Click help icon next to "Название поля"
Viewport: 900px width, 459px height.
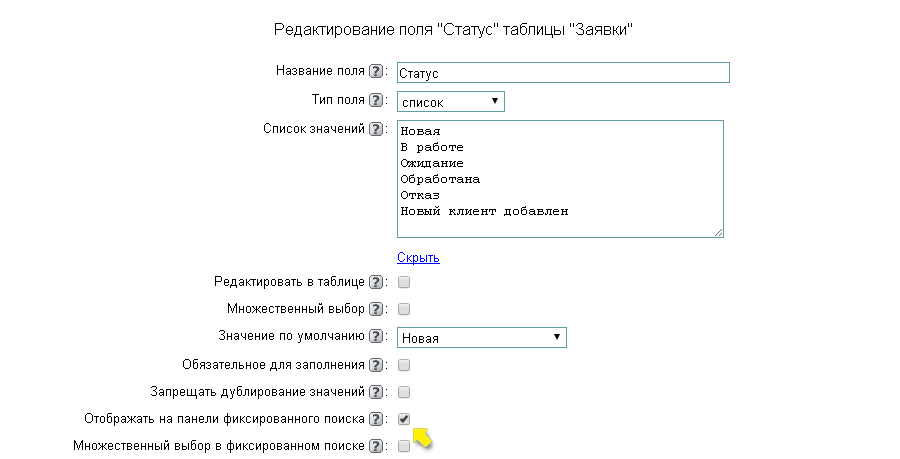pyautogui.click(x=376, y=72)
